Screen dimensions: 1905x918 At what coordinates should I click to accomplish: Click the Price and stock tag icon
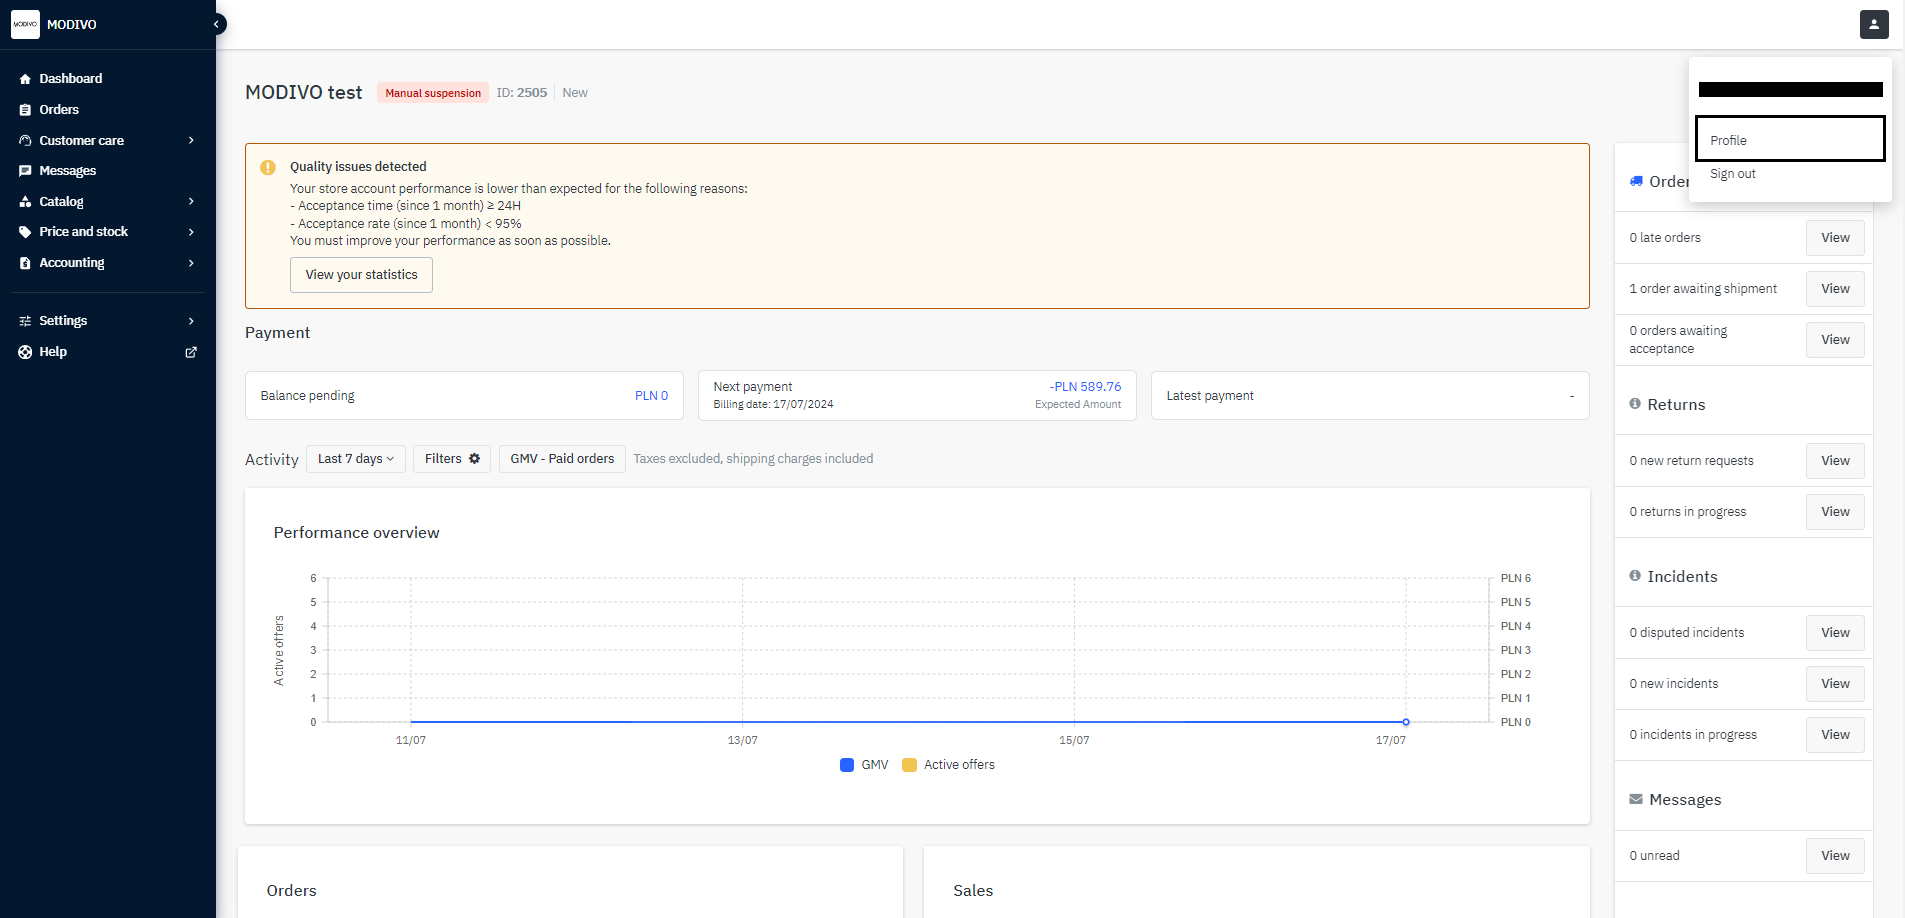click(25, 232)
